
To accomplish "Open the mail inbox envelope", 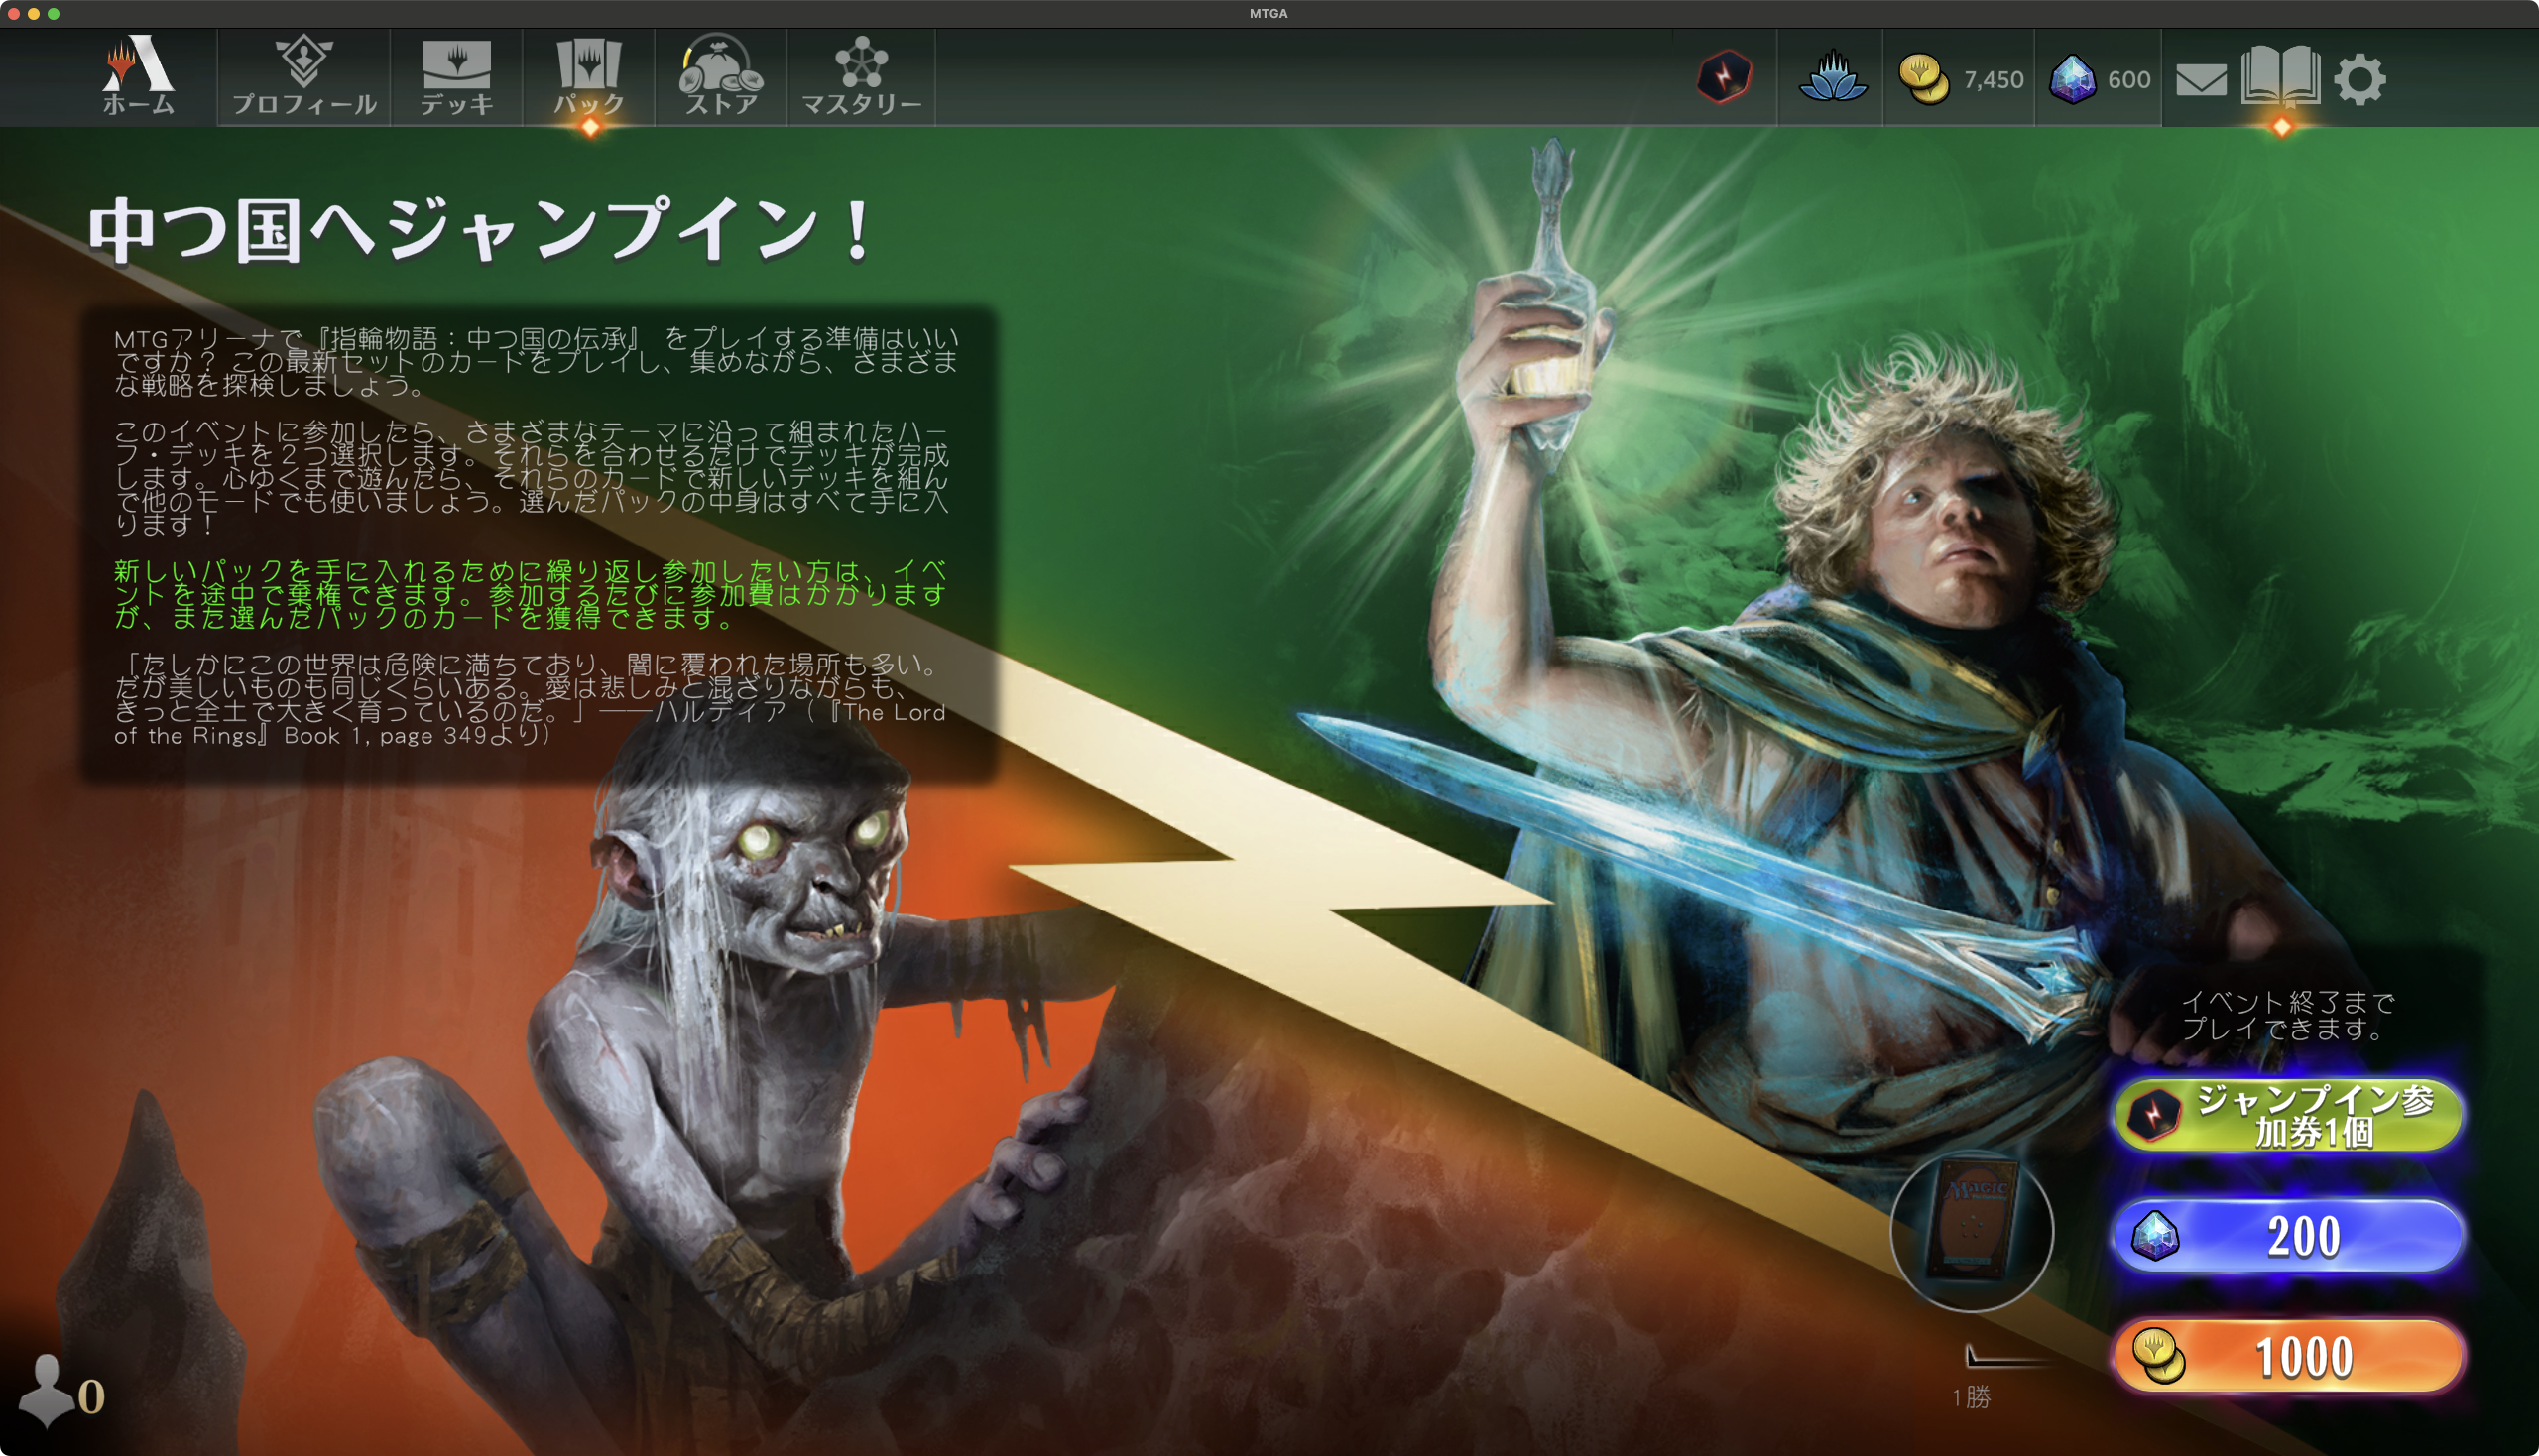I will tap(2201, 79).
